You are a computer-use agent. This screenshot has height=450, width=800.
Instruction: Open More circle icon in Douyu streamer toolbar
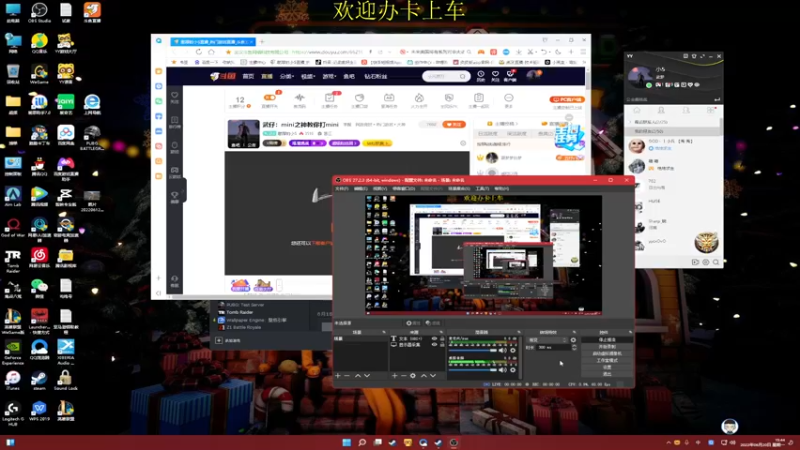pyautogui.click(x=509, y=100)
